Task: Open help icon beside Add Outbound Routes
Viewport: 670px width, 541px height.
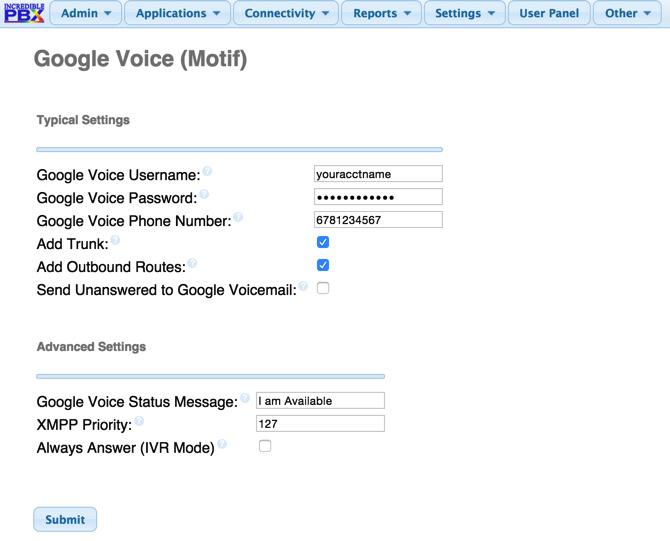Action: [192, 263]
